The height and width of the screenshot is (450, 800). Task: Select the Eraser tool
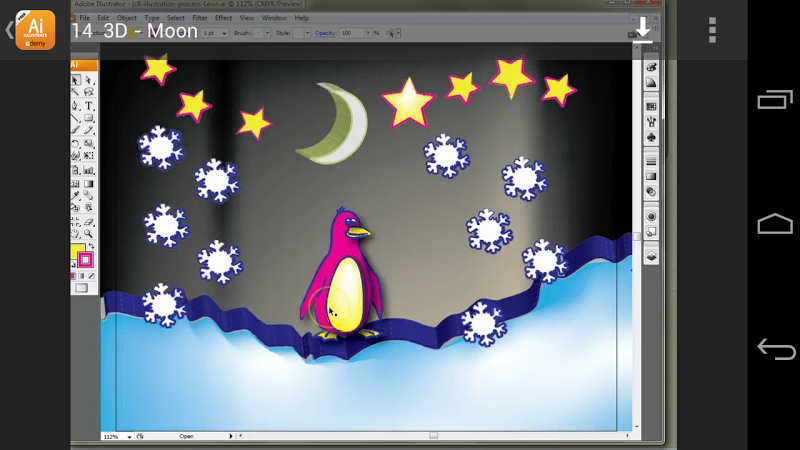pos(89,221)
